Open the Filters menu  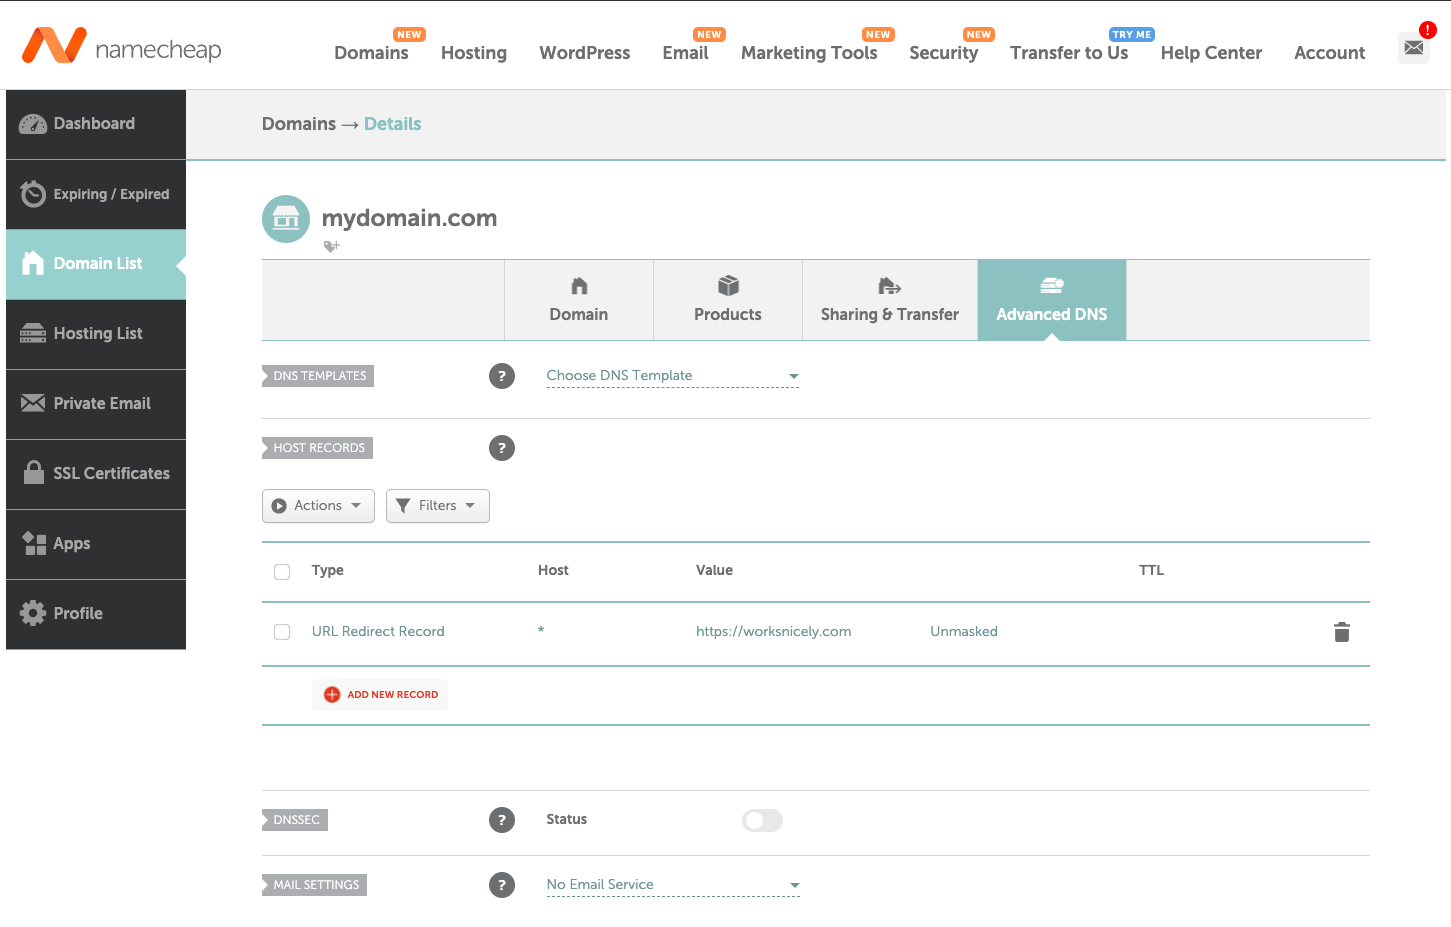pos(437,505)
